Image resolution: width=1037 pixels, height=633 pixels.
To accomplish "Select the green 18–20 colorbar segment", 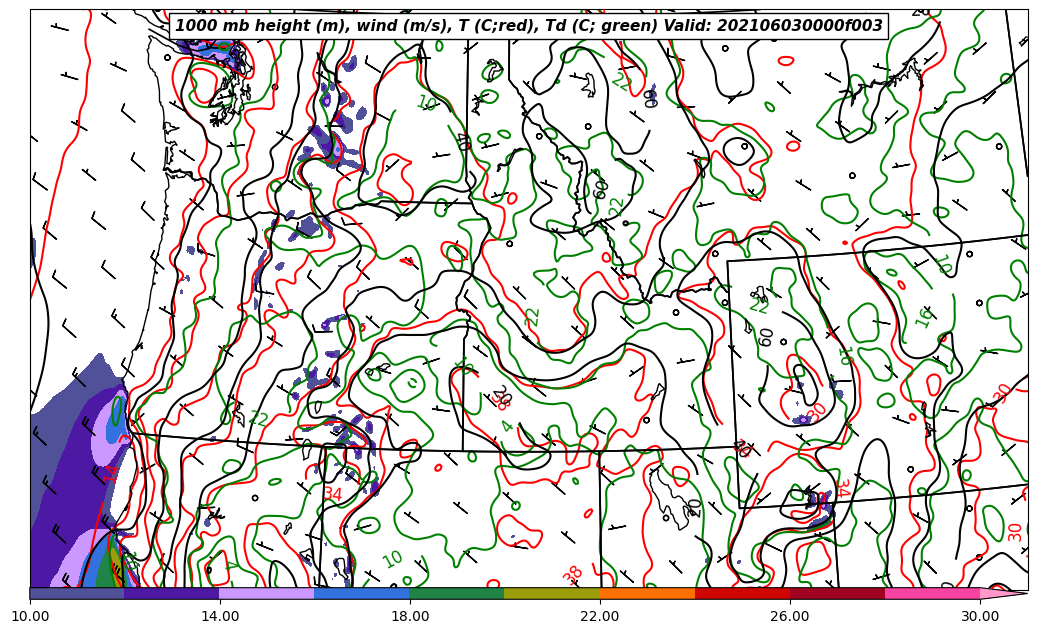I will click(456, 593).
